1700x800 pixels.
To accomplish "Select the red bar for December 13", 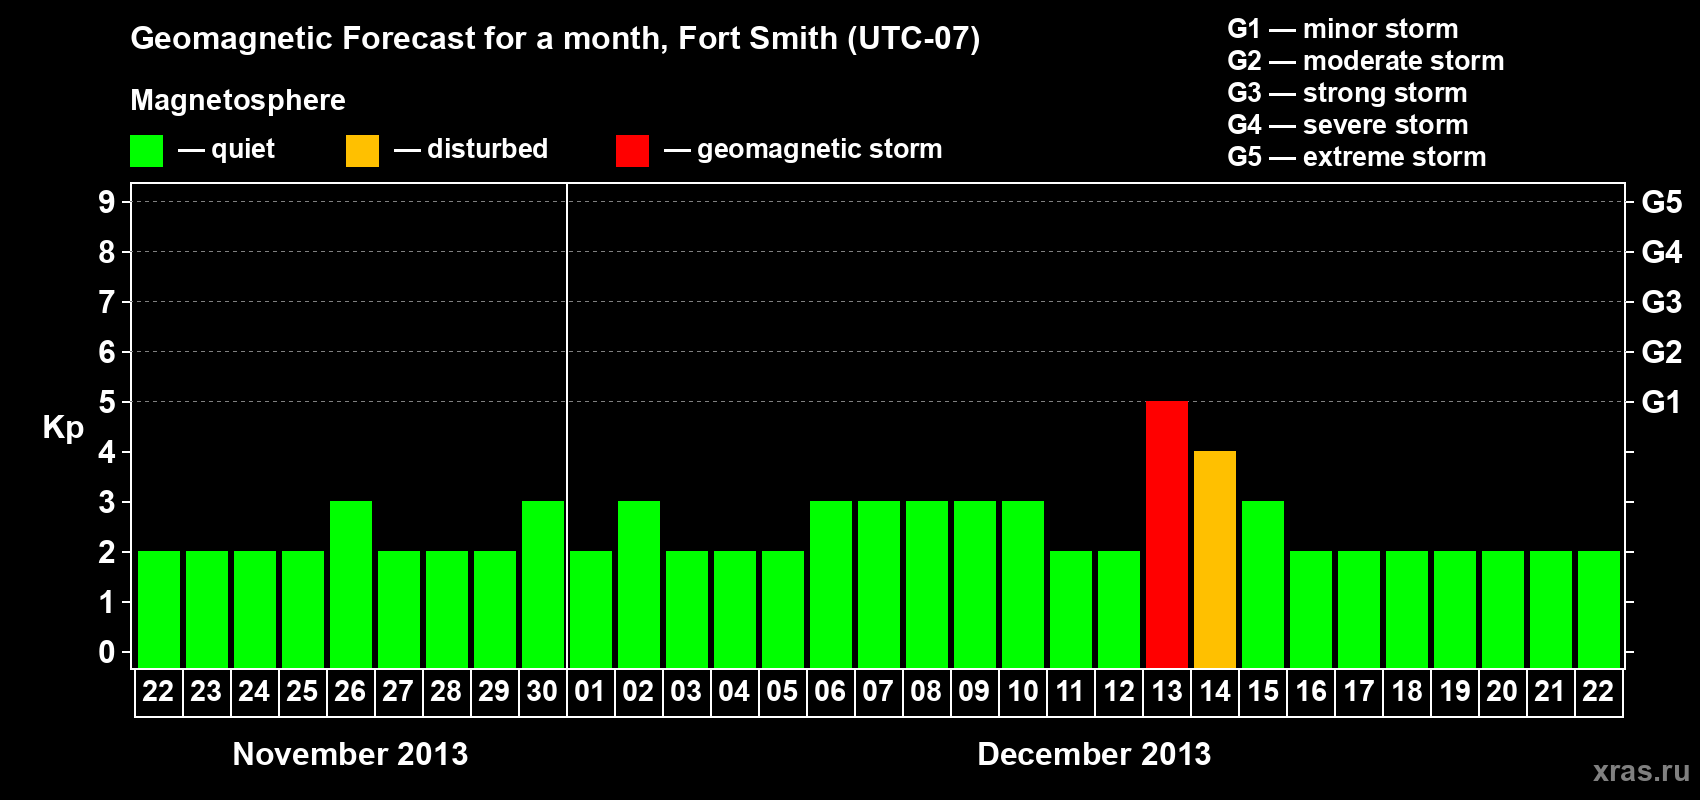I will coord(1167,534).
